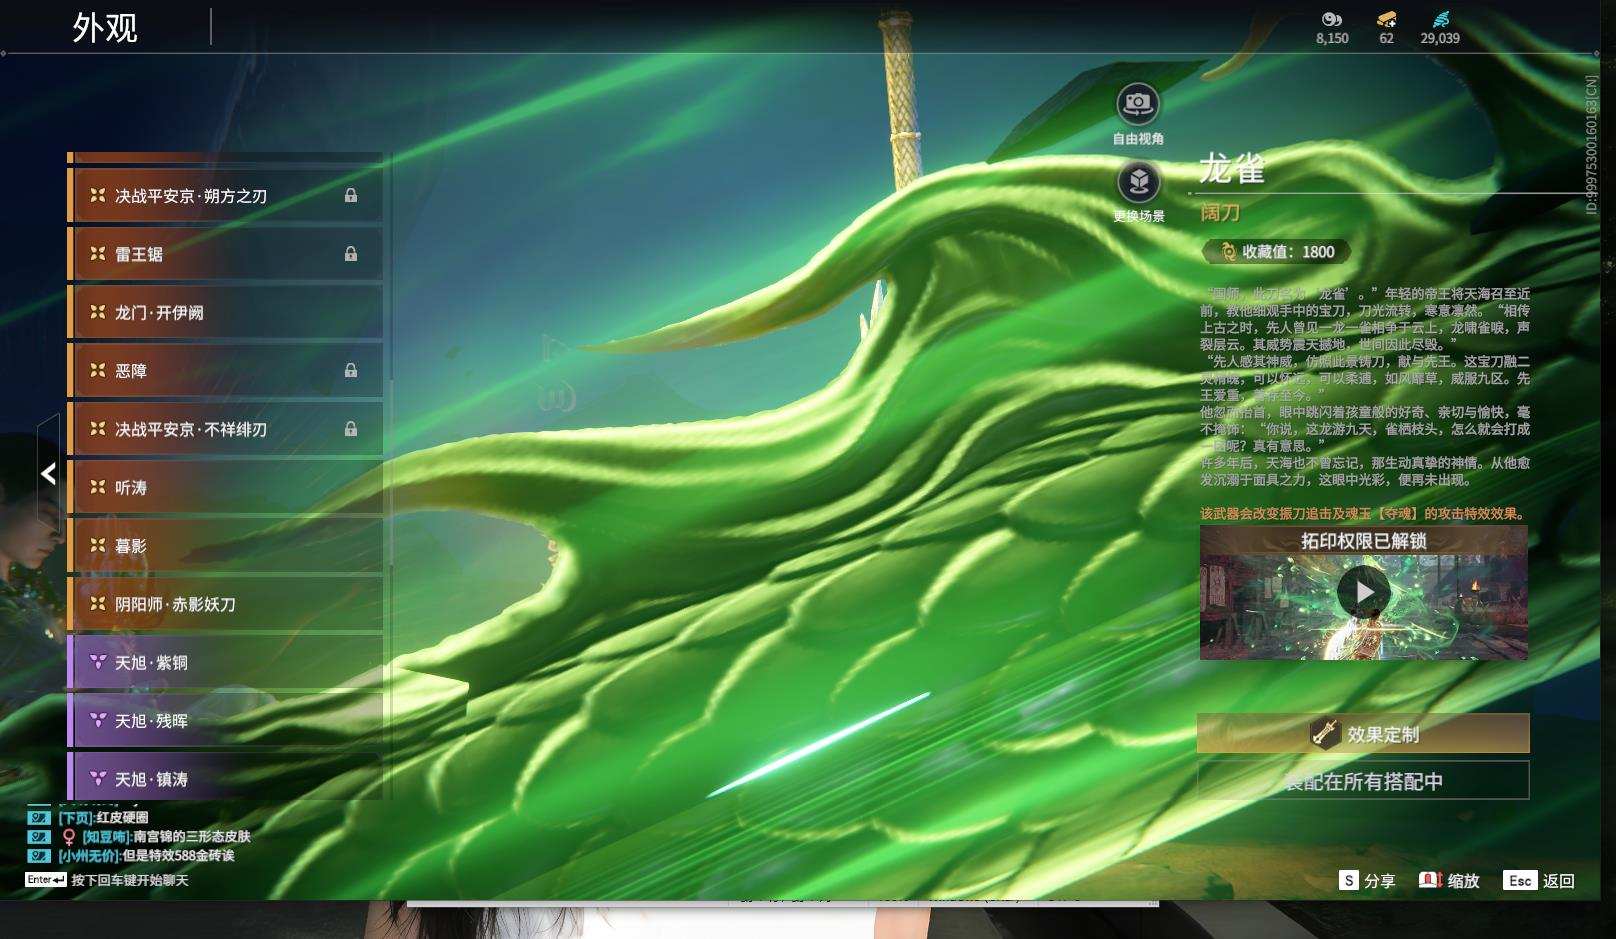This screenshot has height=939, width=1616.
Task: Click the mouse icon beside 缩放
Action: coord(1430,880)
